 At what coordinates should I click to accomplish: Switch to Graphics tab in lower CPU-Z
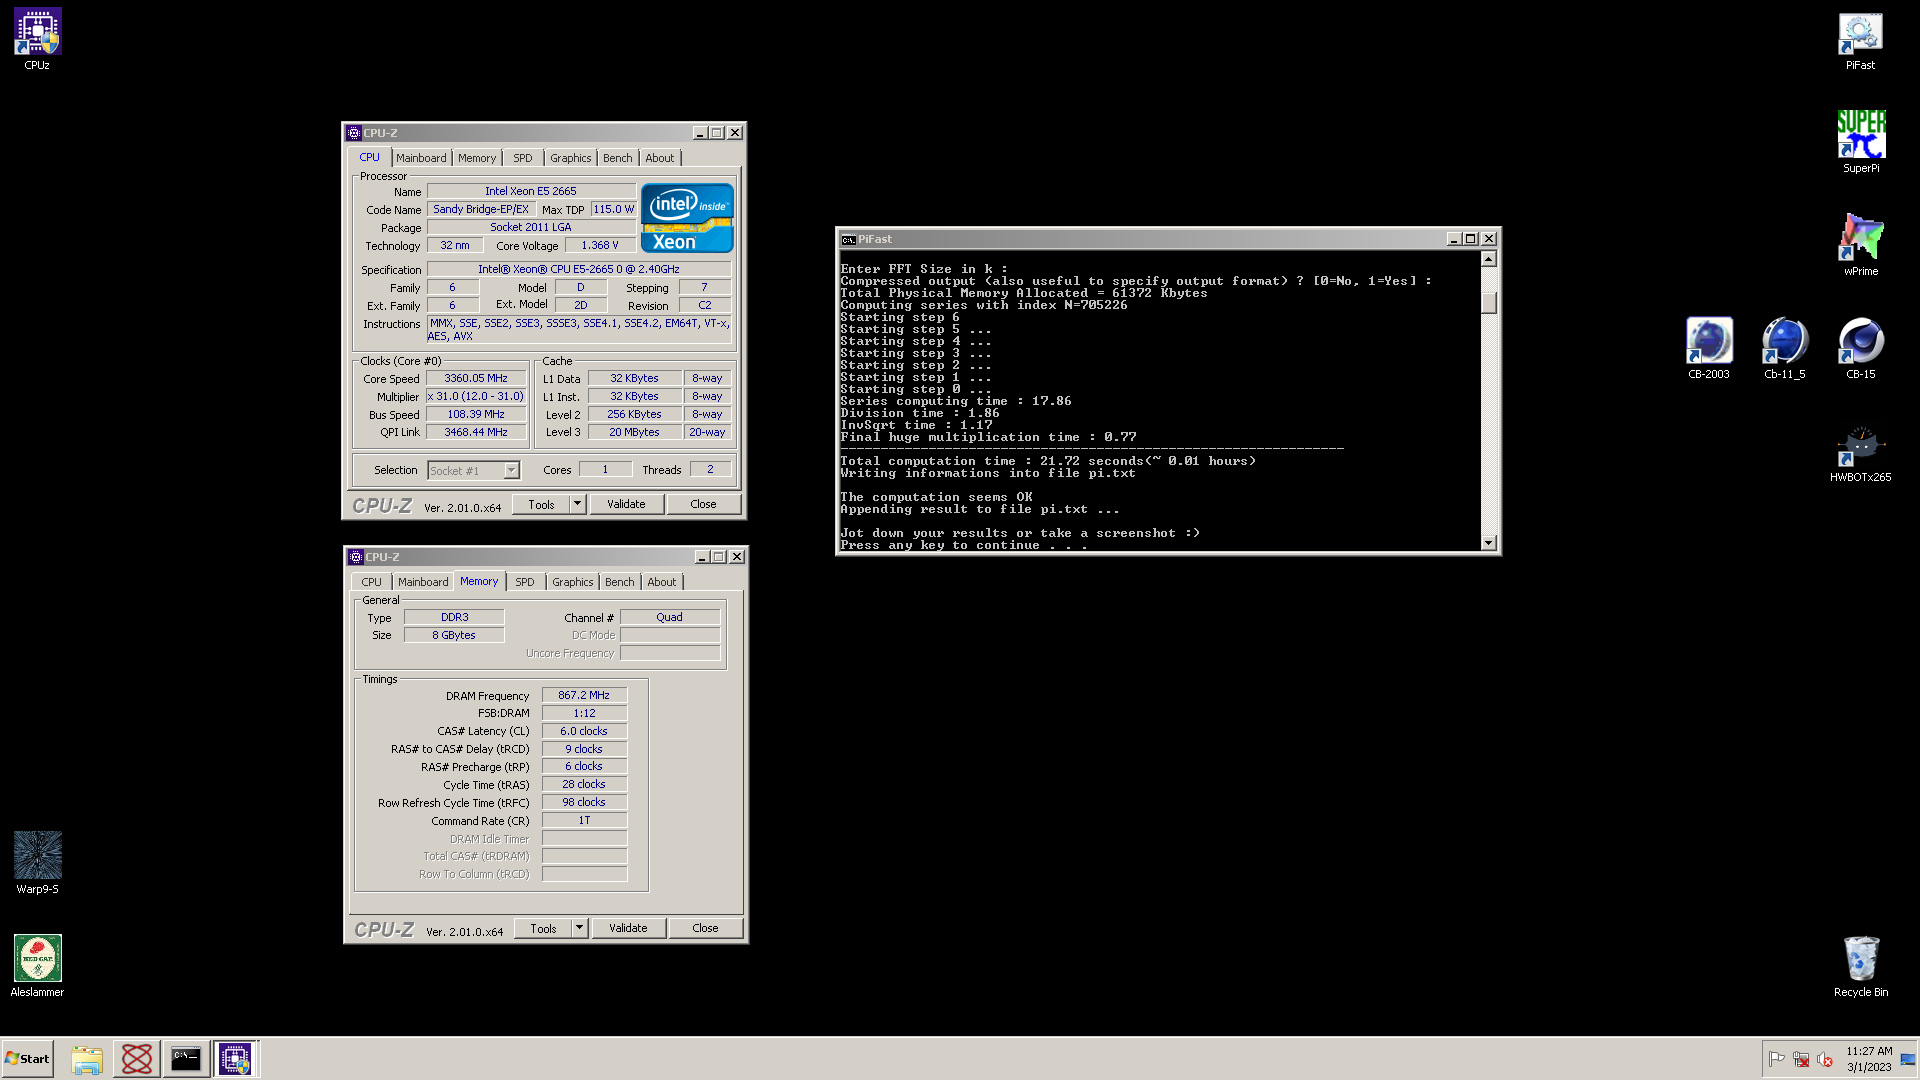point(572,582)
